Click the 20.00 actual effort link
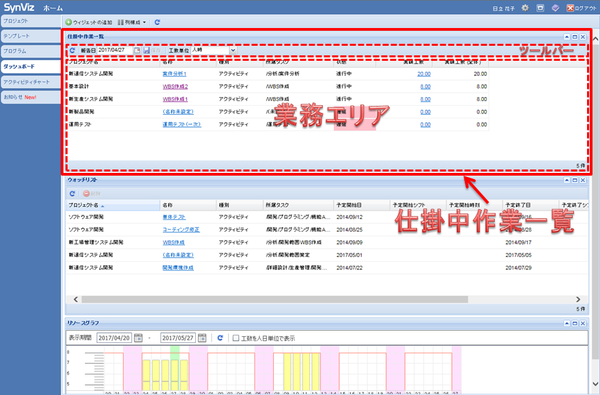This screenshot has width=600, height=395. [x=424, y=74]
